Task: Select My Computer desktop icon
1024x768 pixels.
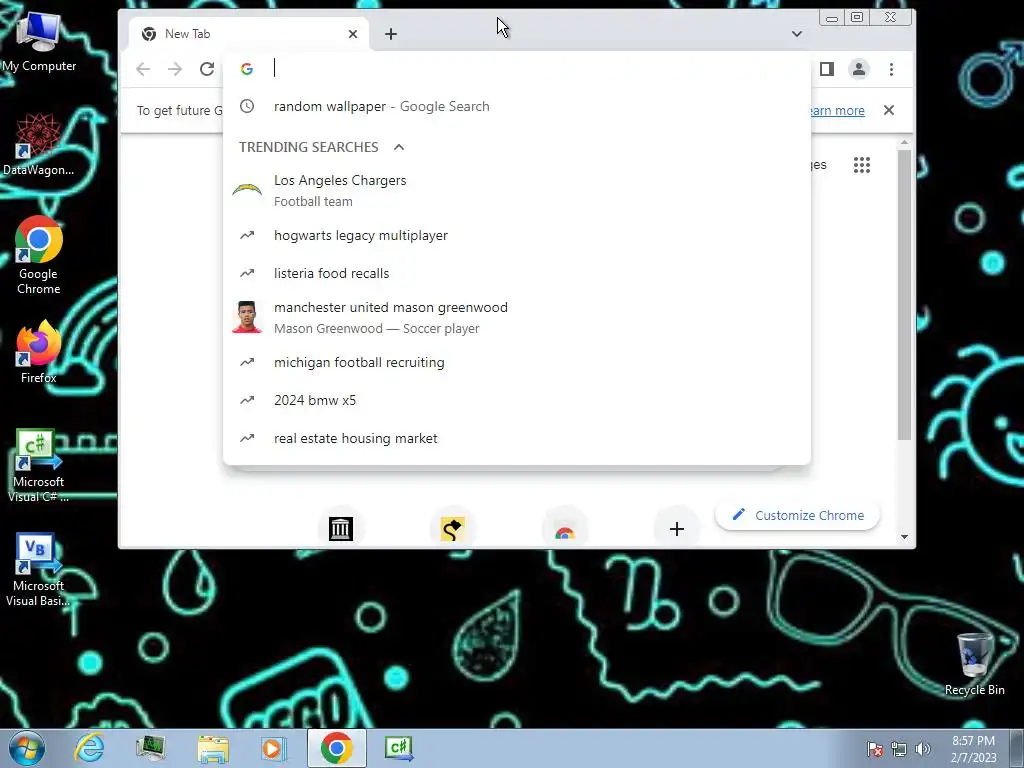Action: click(x=39, y=42)
